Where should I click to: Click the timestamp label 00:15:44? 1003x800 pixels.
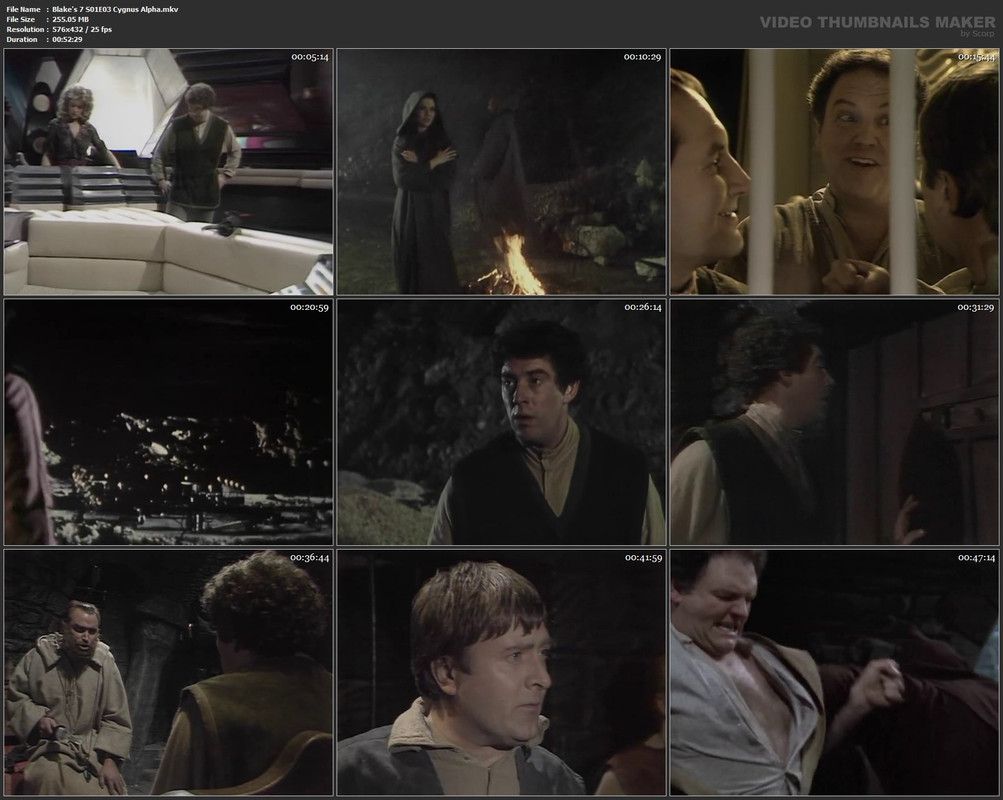[x=975, y=57]
